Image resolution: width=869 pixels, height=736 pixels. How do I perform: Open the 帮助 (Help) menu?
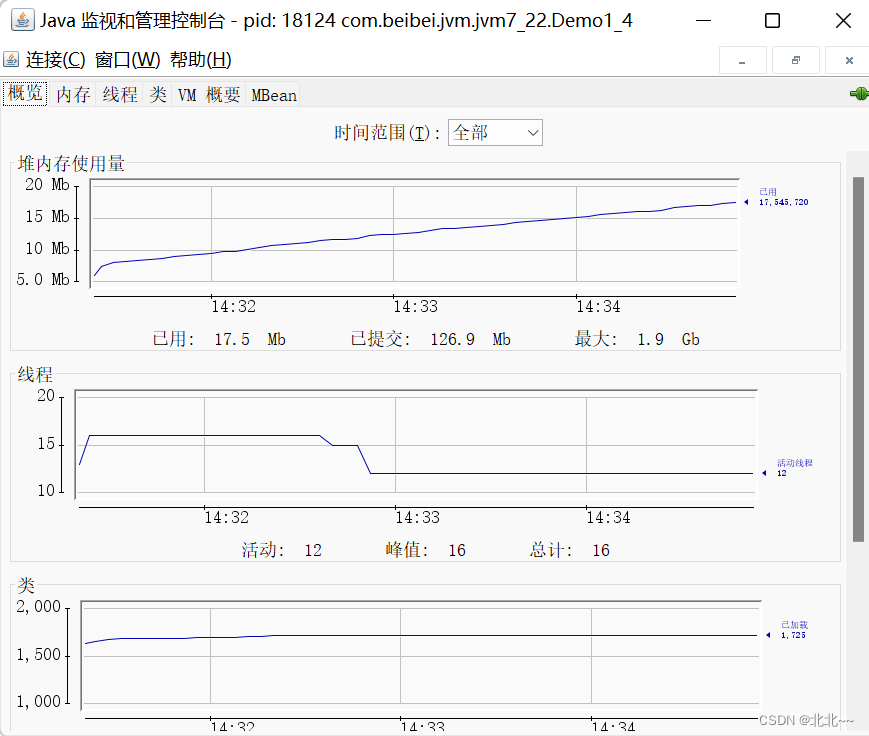click(x=200, y=60)
